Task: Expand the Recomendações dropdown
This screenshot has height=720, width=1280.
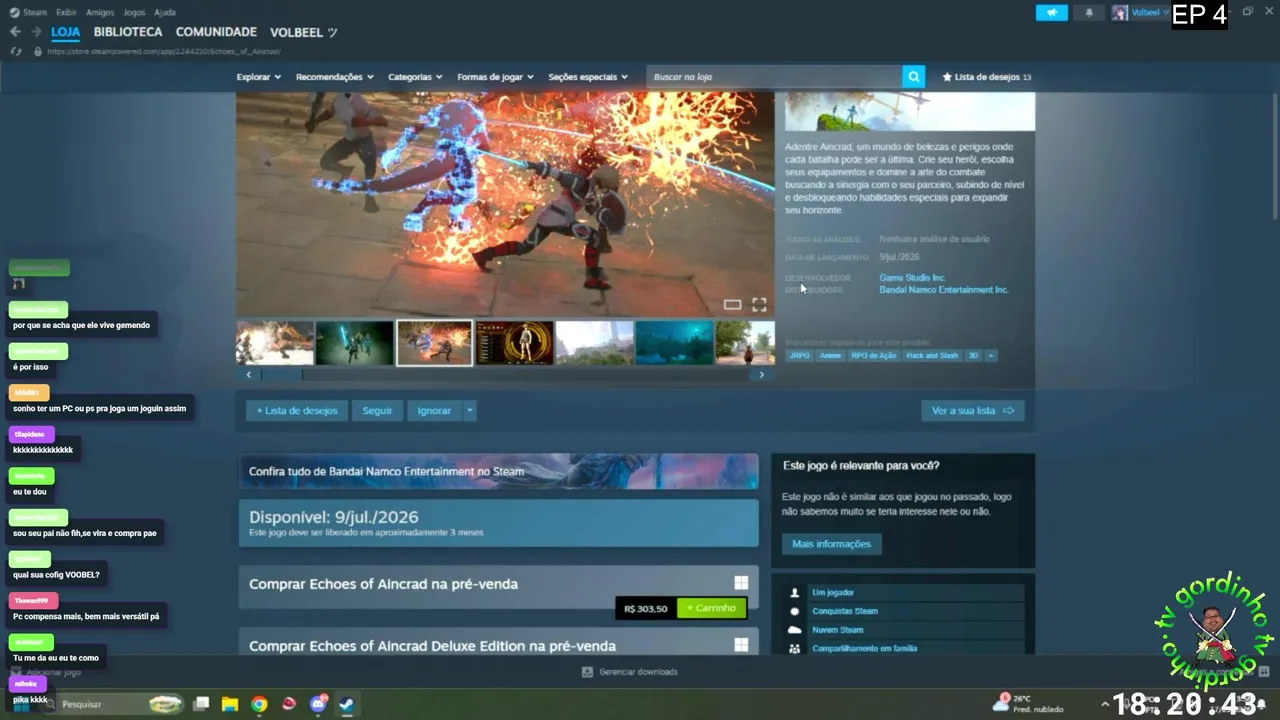Action: tap(335, 77)
